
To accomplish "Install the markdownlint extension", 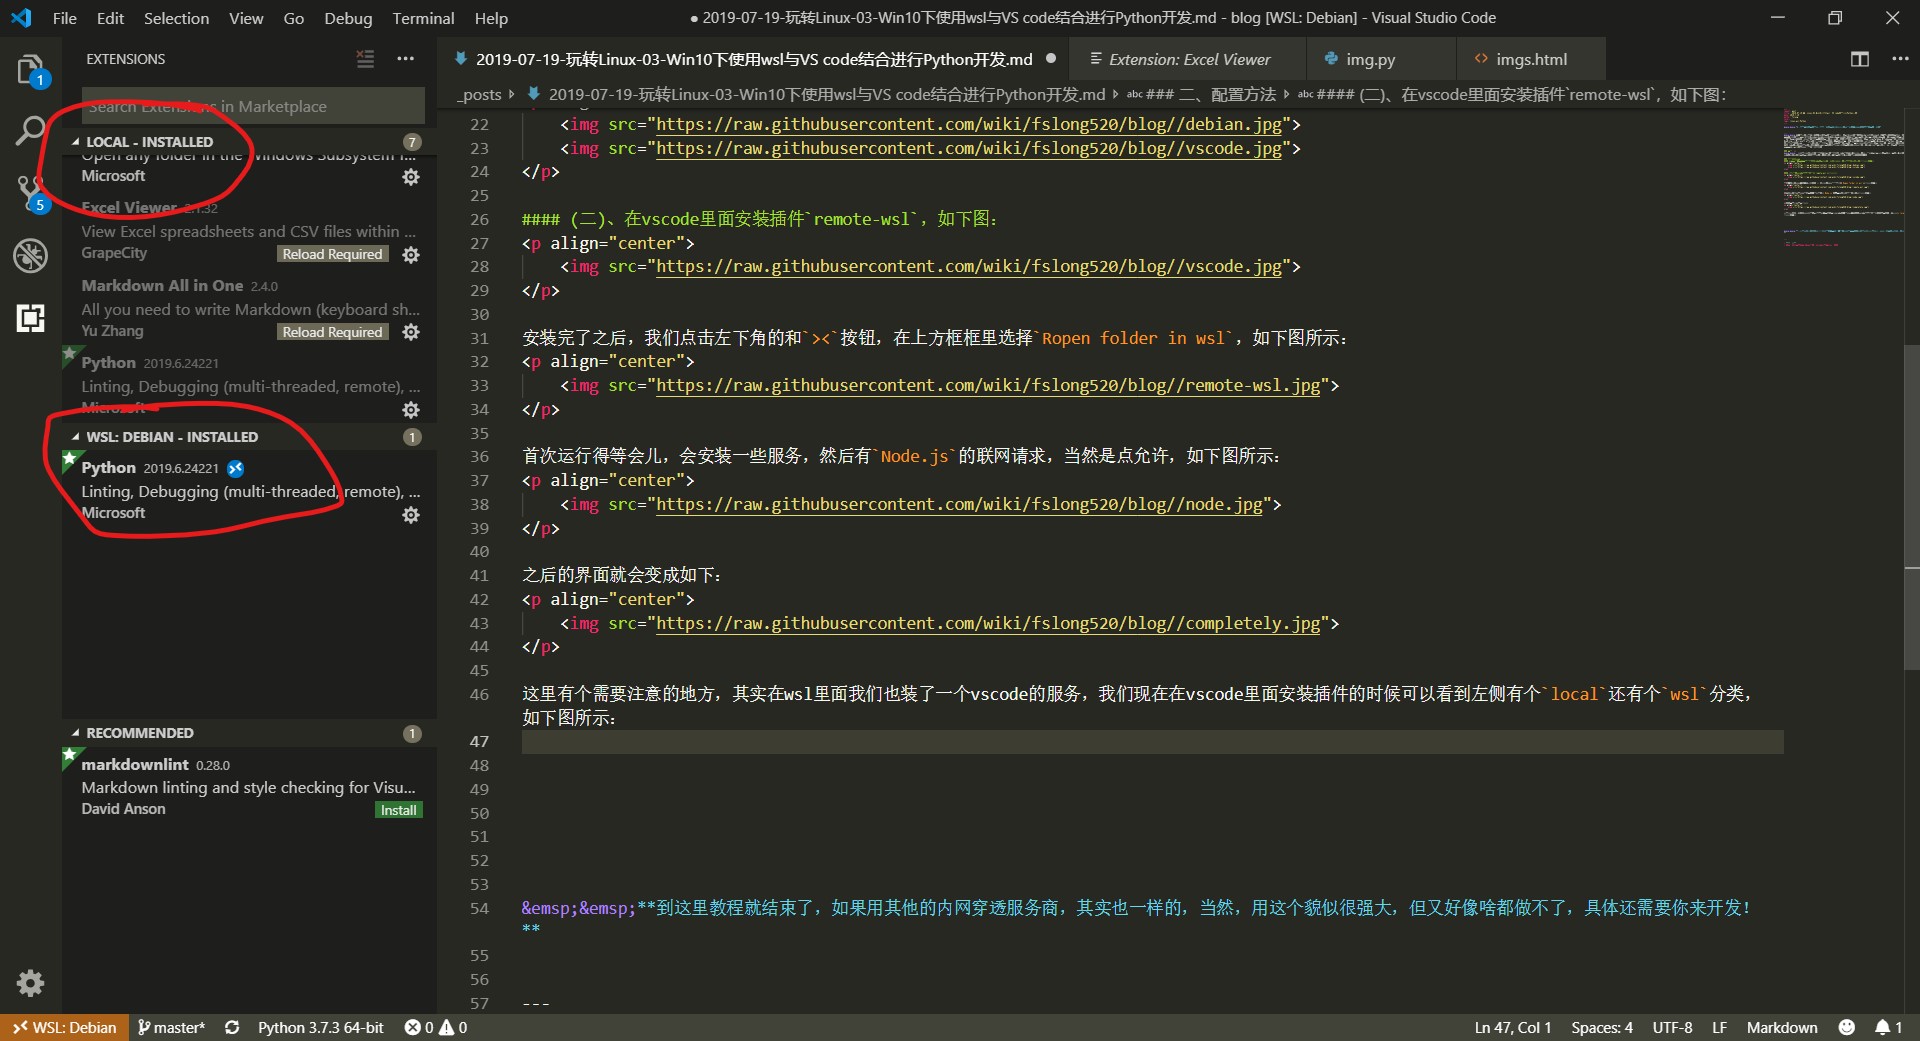I will 398,810.
